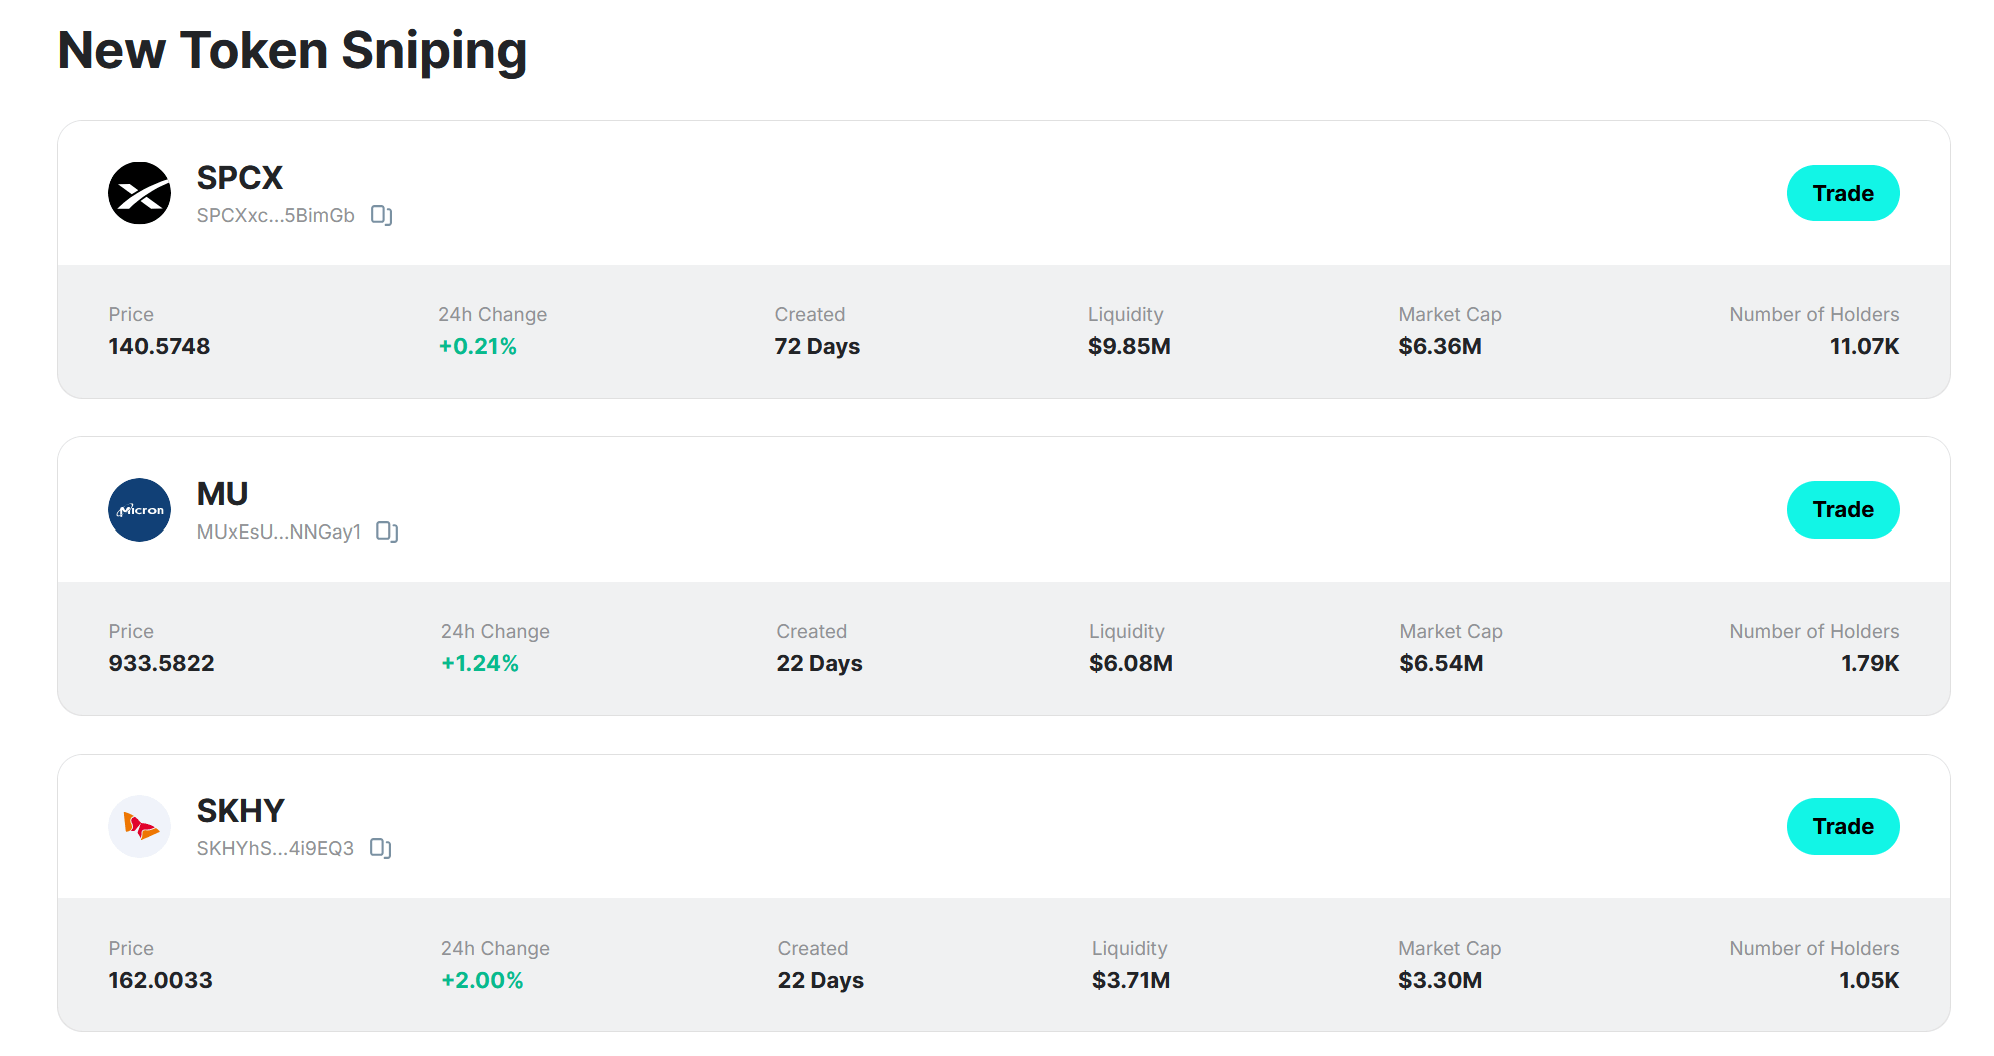Trade the SKHY token
This screenshot has height=1056, width=1994.
[1842, 826]
